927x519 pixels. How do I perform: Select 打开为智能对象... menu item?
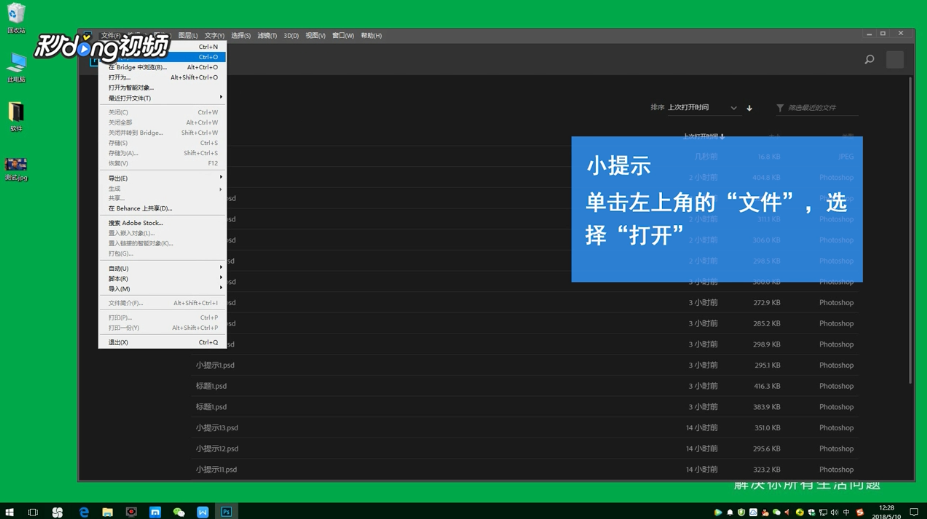click(162, 87)
